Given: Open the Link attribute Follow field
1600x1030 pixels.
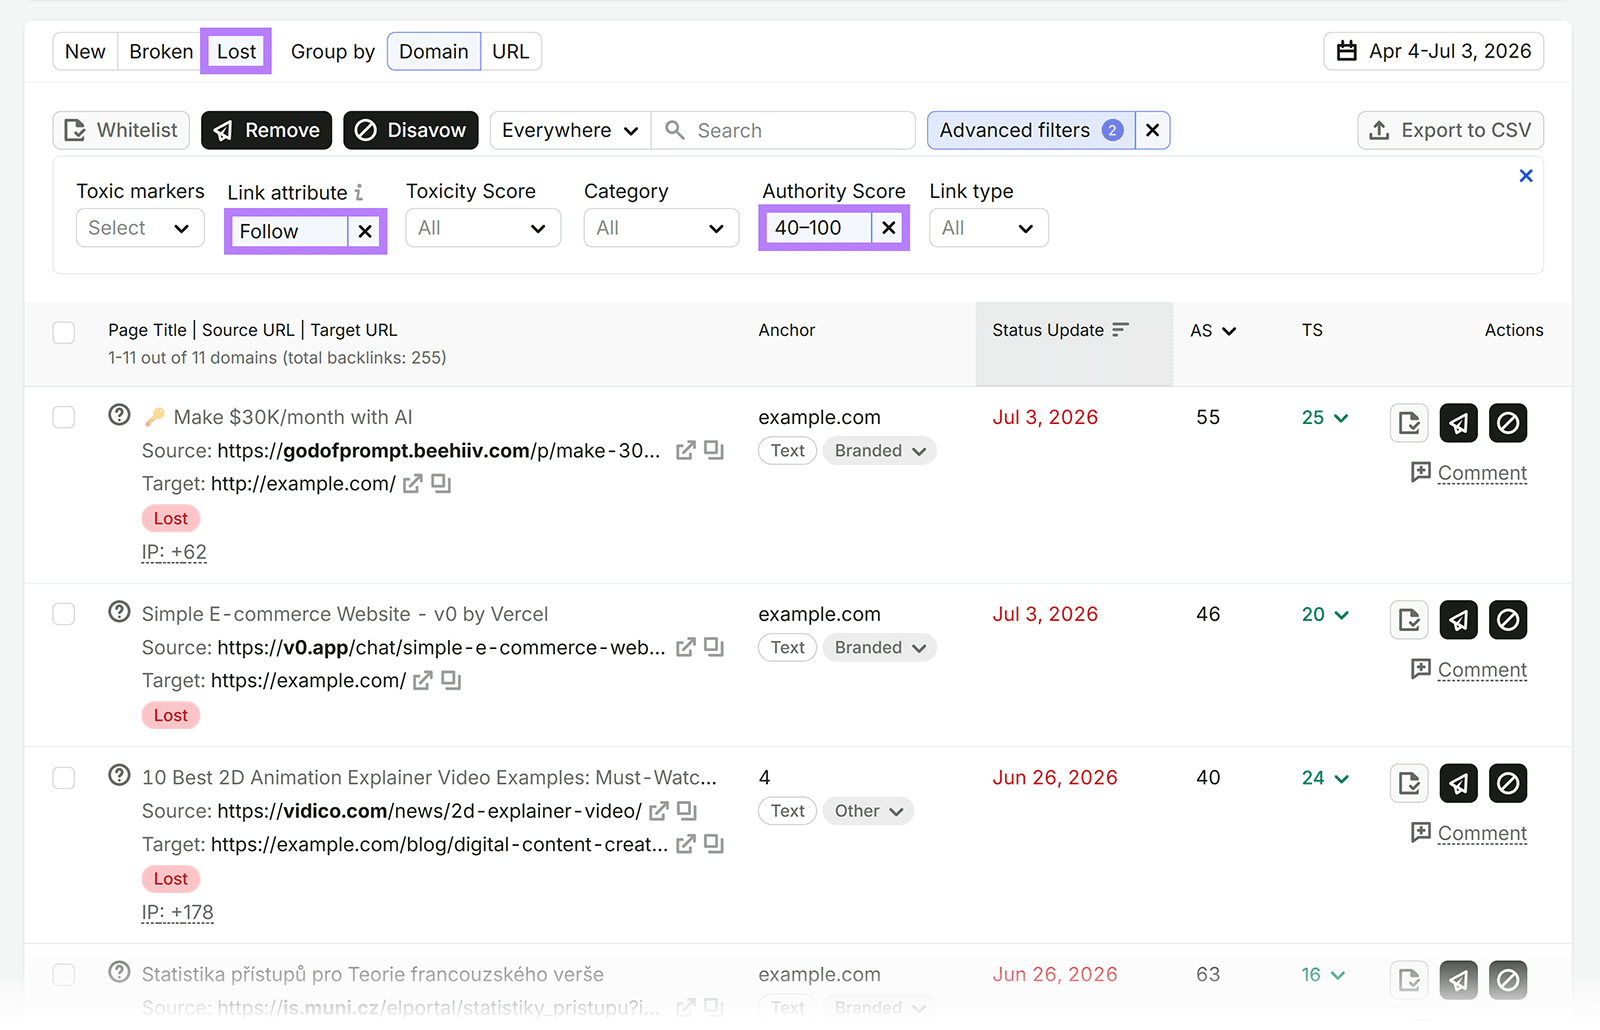Looking at the screenshot, I should [289, 232].
